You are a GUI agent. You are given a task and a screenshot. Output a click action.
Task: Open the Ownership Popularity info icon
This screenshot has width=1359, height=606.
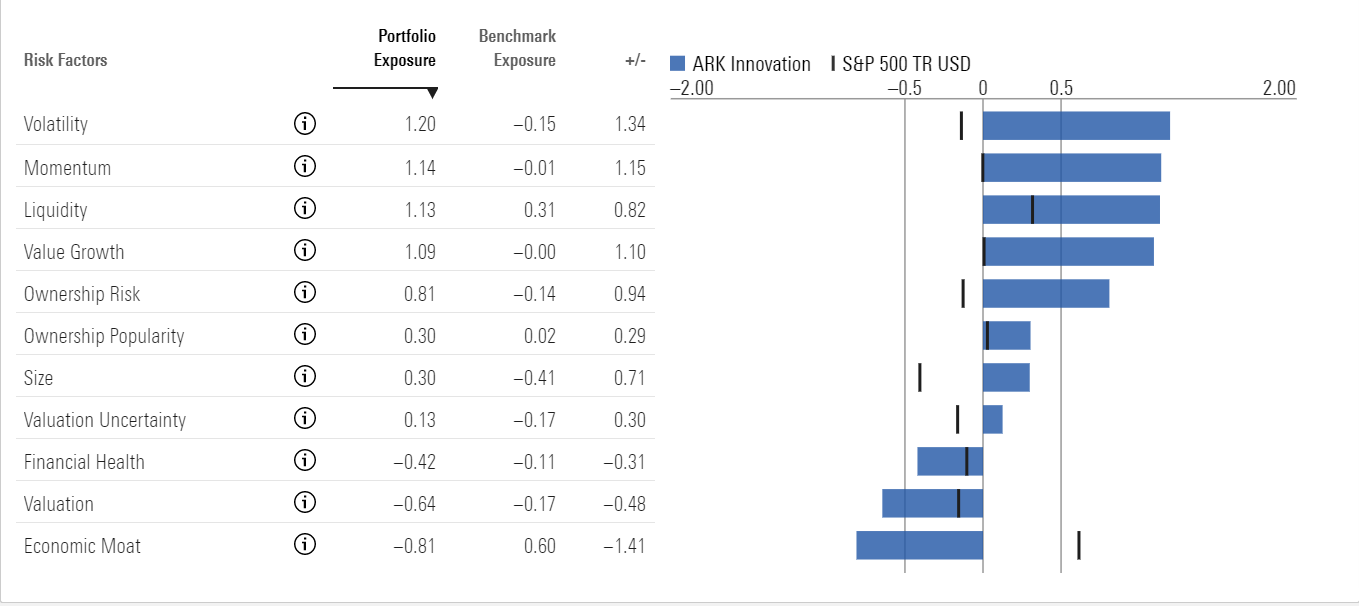305,335
